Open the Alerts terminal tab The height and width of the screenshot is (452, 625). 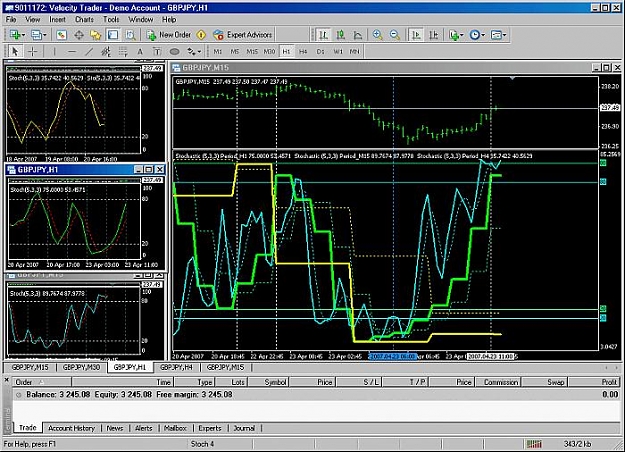143,428
